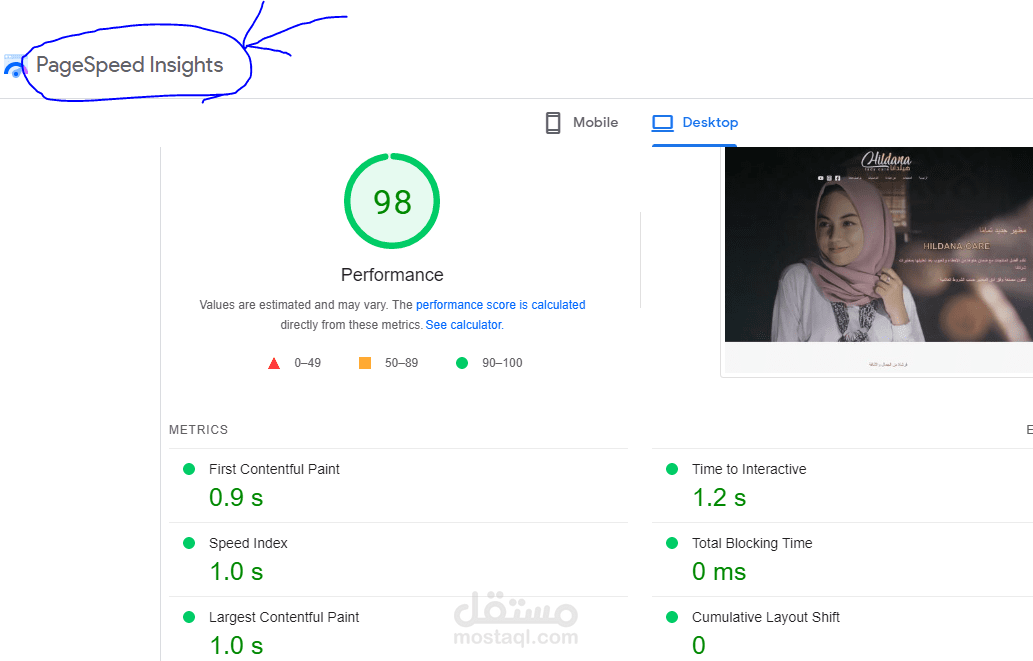
Task: Expand the Total Blocking Time metric
Action: point(752,543)
